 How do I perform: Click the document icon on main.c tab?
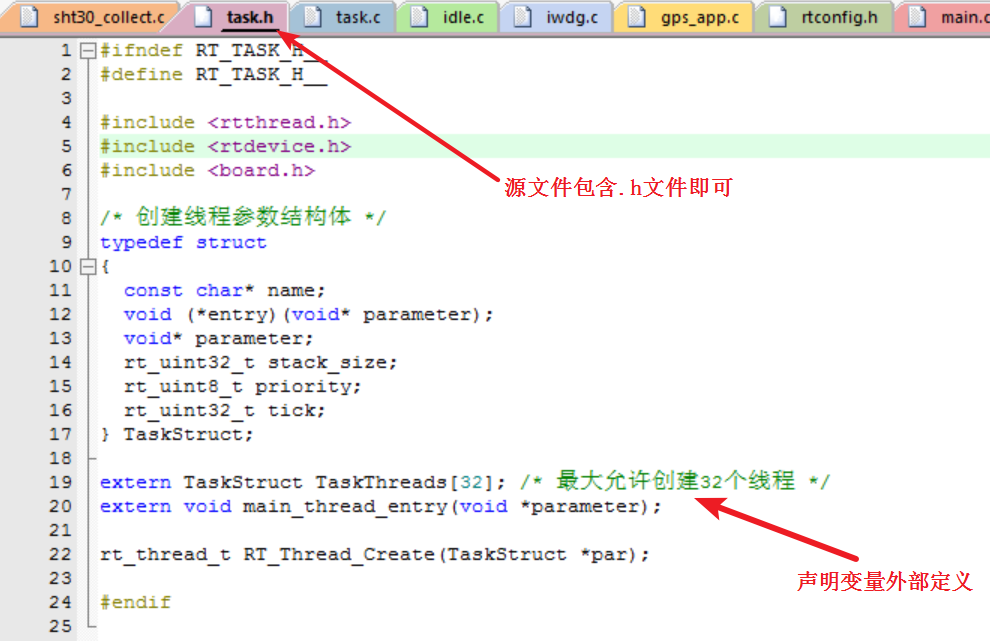[916, 16]
